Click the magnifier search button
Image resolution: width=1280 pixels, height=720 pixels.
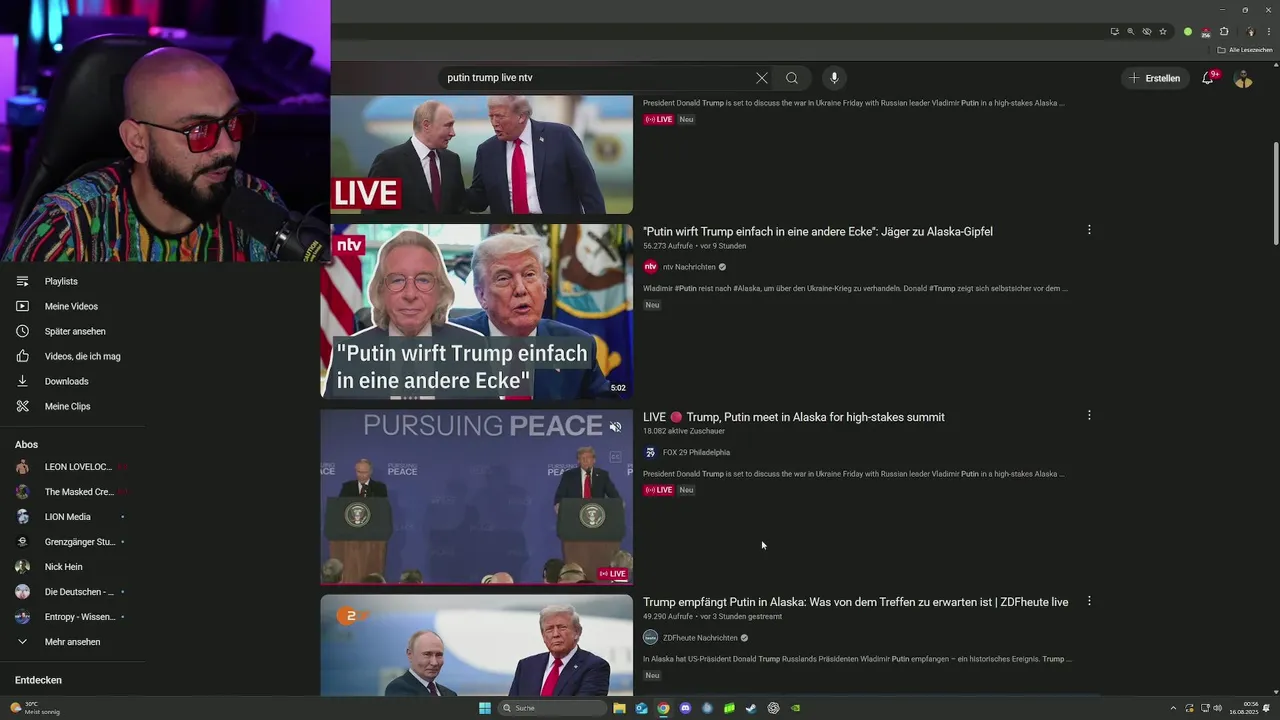(792, 78)
